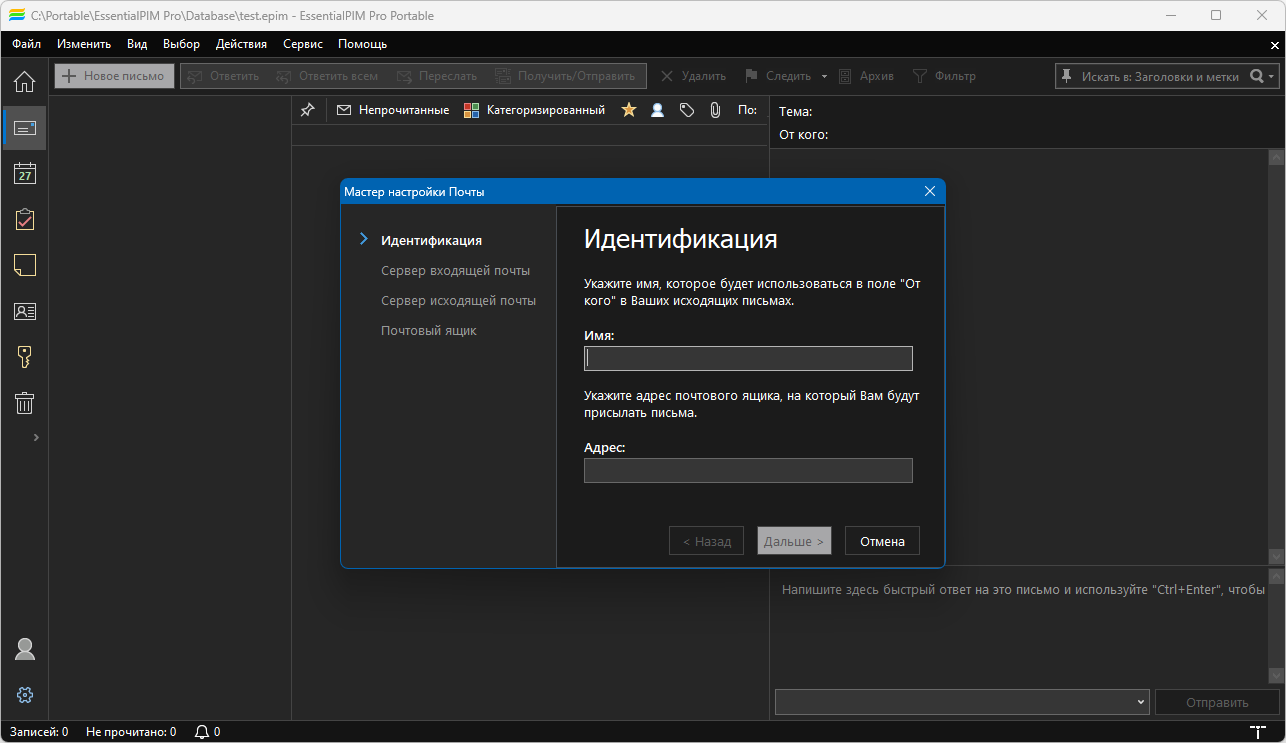Open the user account icon at sidebar bottom

[25, 649]
